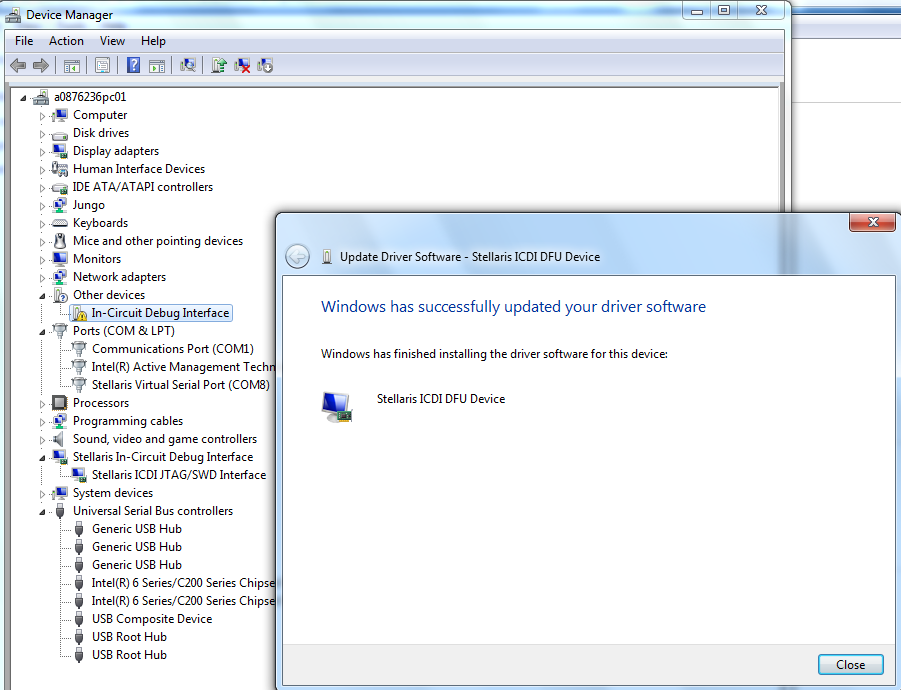
Task: Expand the Disk drives node
Action: click(x=42, y=134)
